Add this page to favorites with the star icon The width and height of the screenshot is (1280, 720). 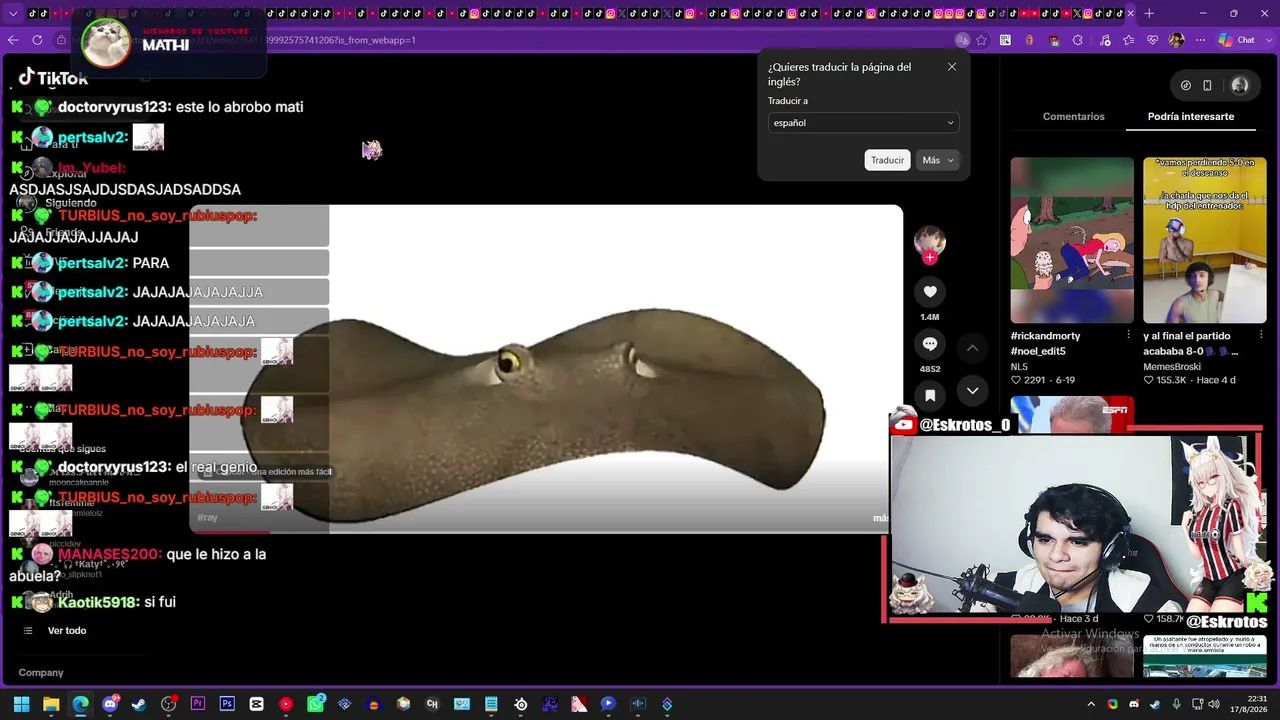[982, 40]
